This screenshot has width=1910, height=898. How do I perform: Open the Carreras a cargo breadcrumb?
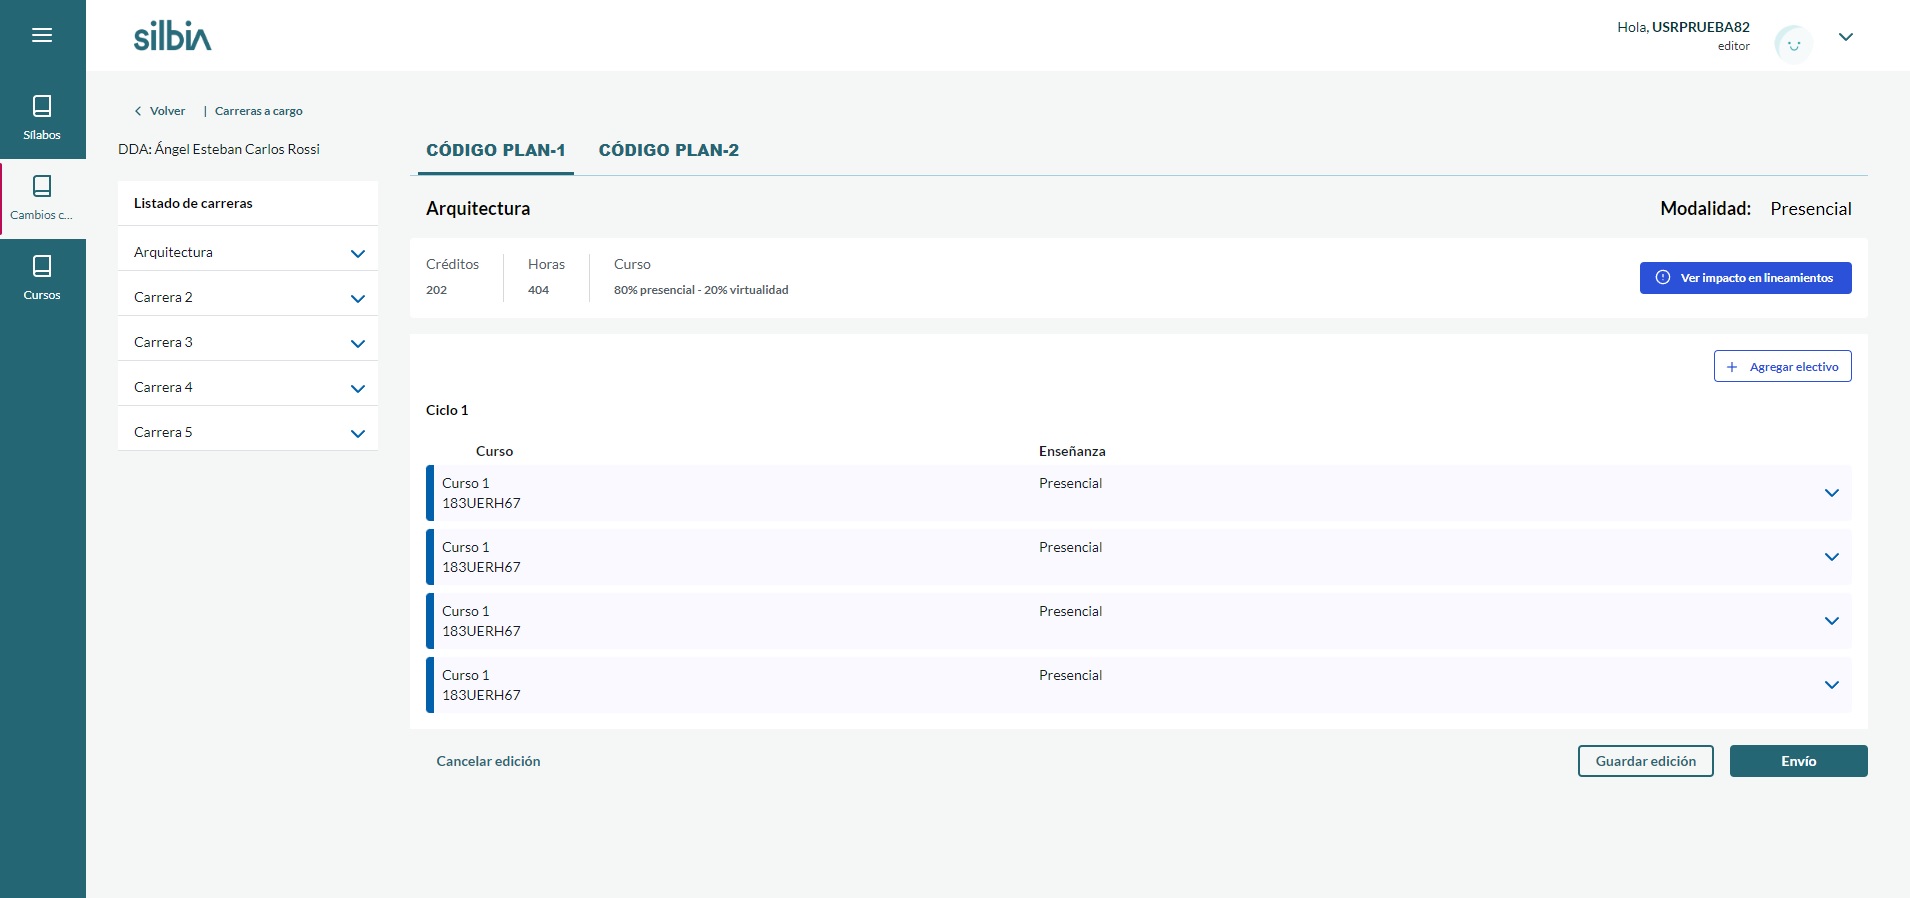pos(258,111)
